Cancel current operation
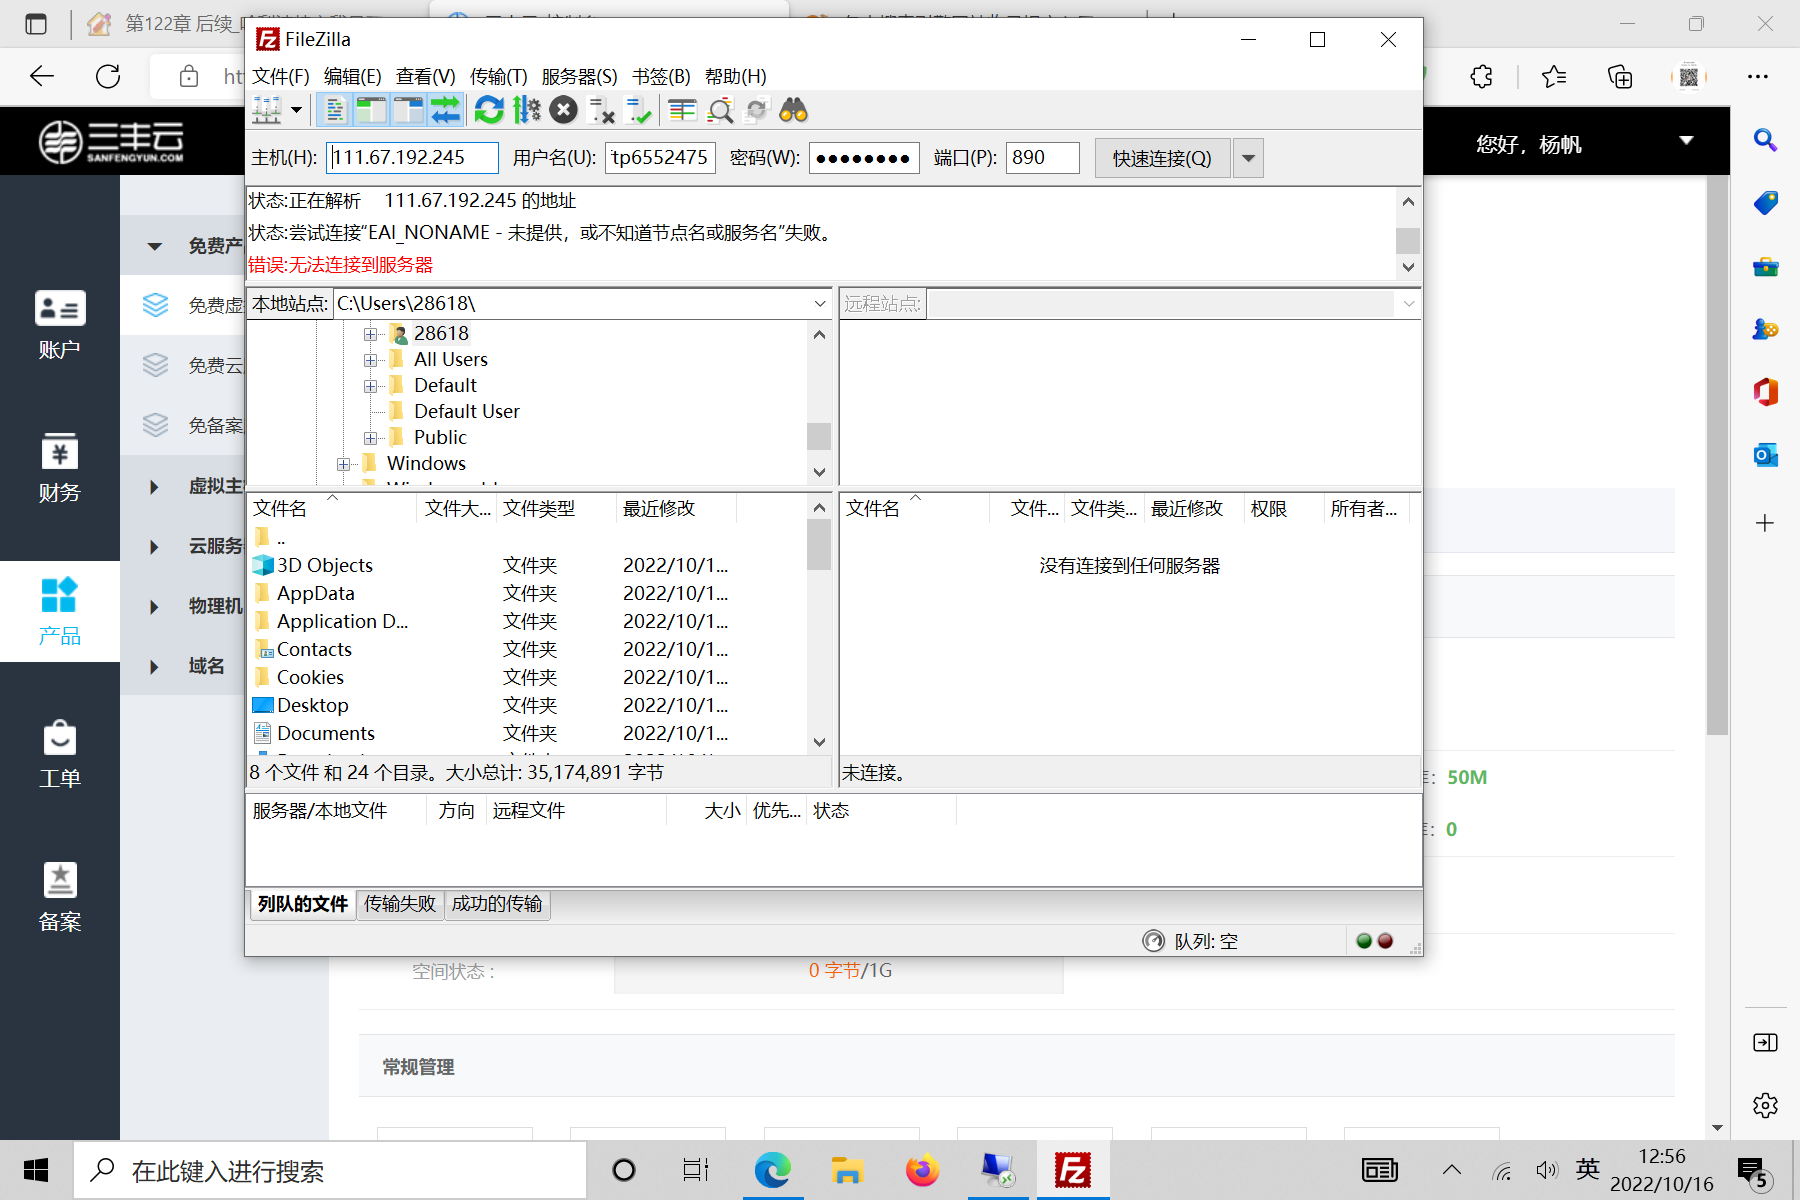 pos(563,110)
